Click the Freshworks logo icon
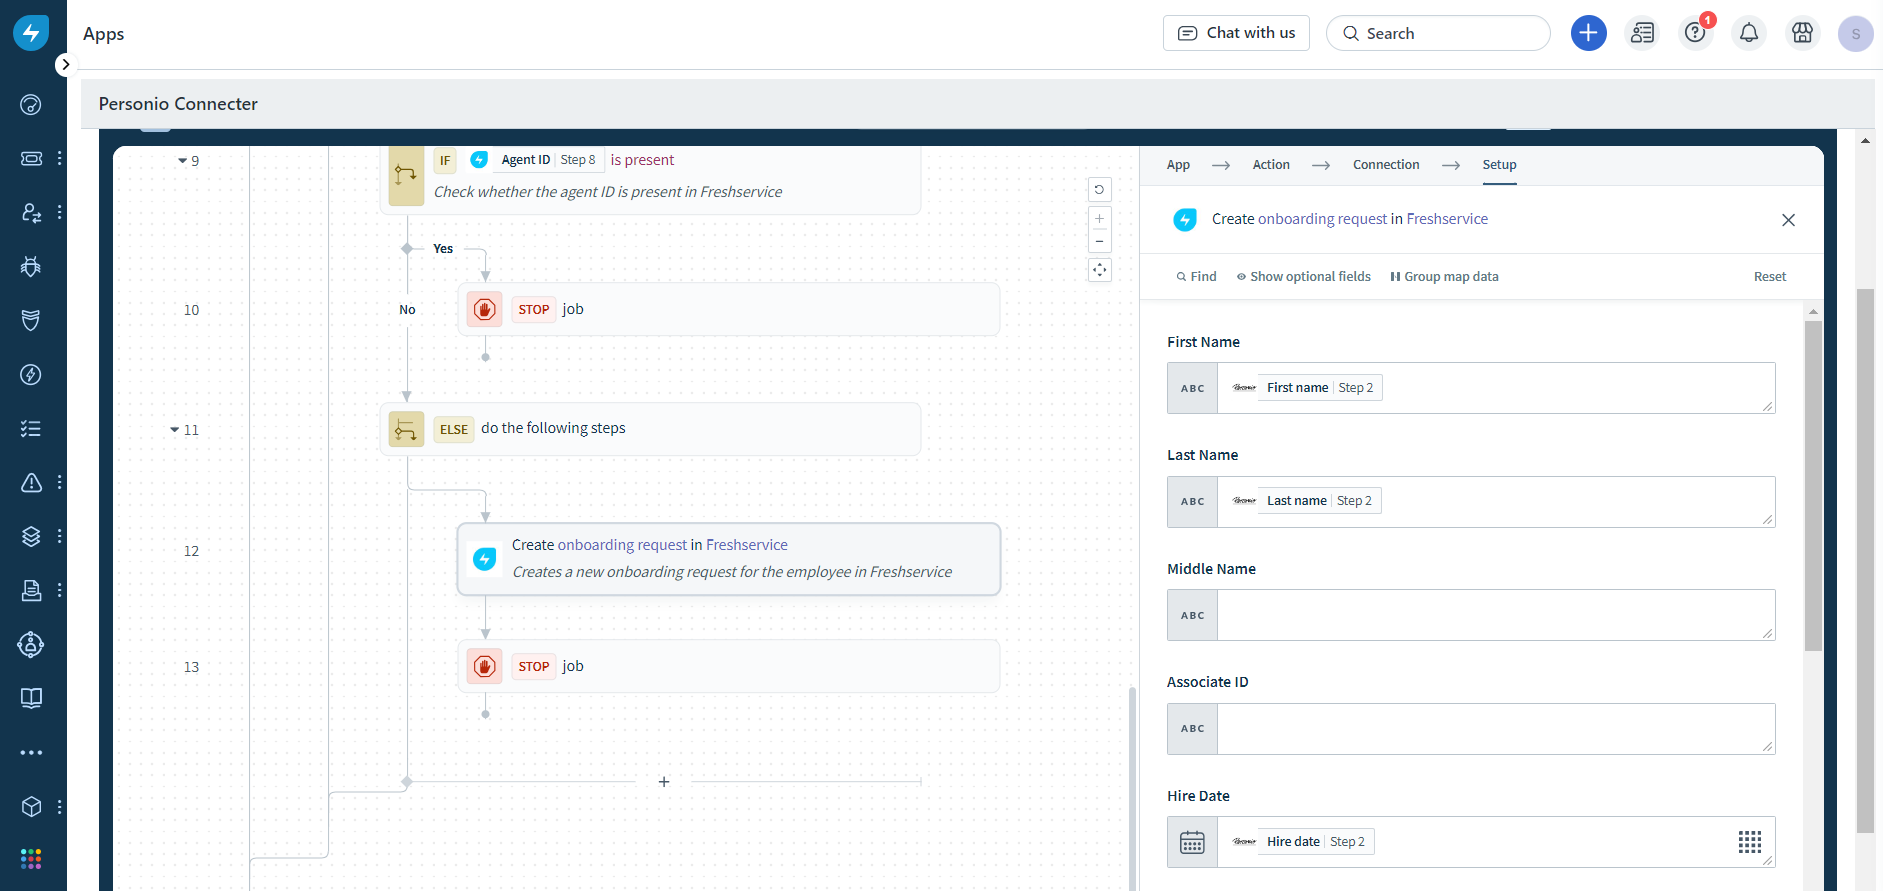The height and width of the screenshot is (891, 1883). 31,33
